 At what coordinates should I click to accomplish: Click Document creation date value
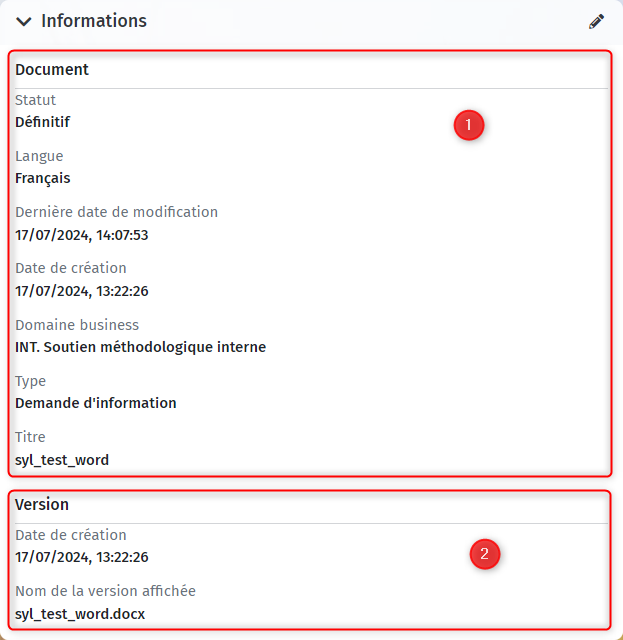click(x=82, y=291)
